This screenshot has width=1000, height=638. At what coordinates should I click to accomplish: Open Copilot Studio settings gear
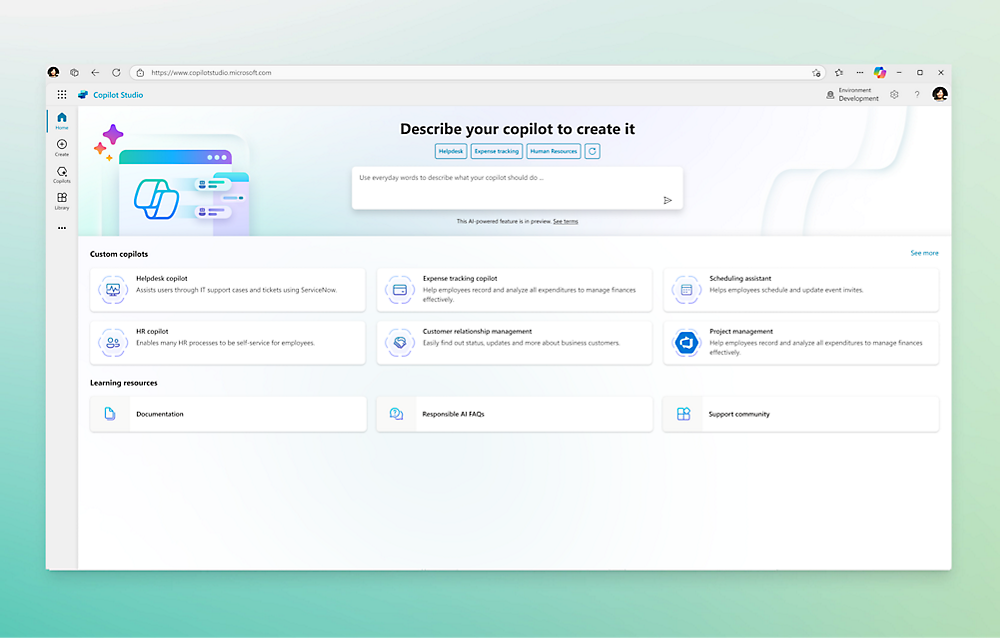pyautogui.click(x=894, y=93)
